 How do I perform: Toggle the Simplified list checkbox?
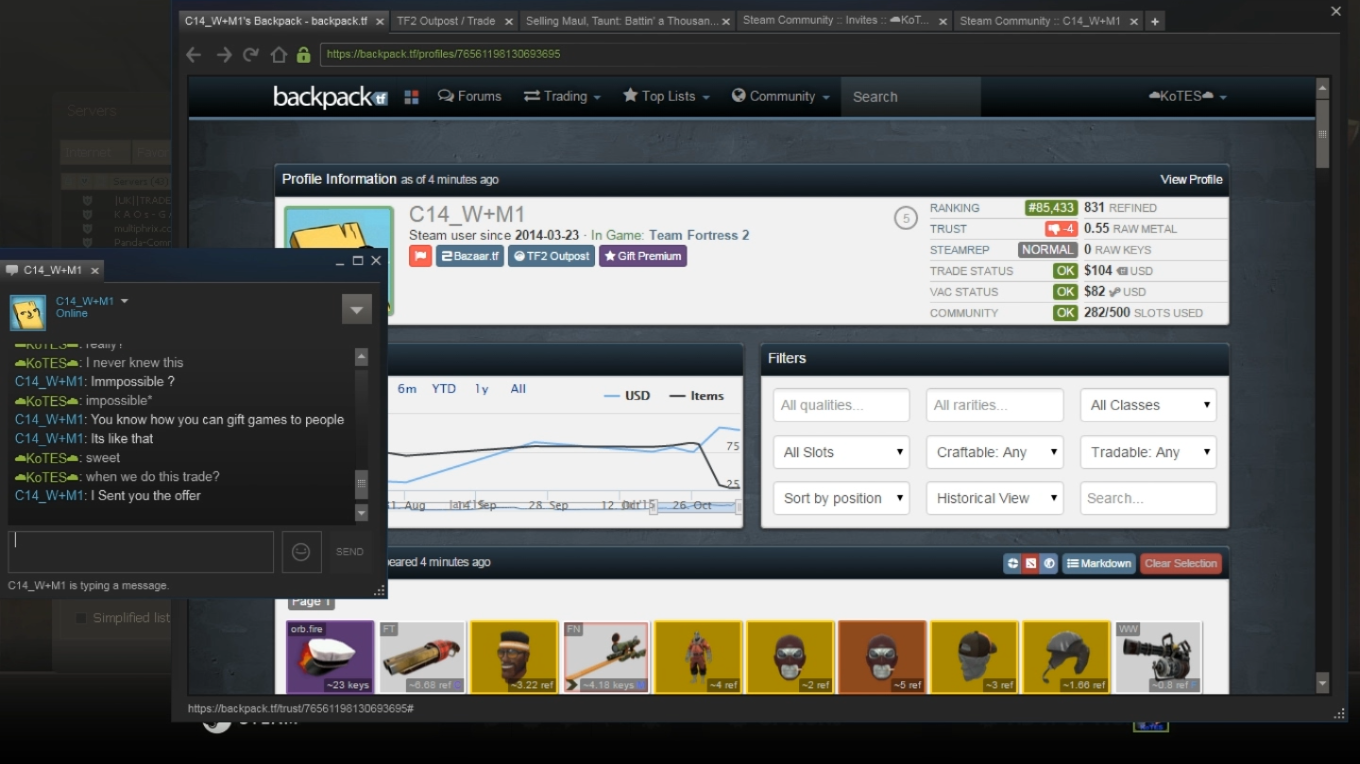coord(82,618)
